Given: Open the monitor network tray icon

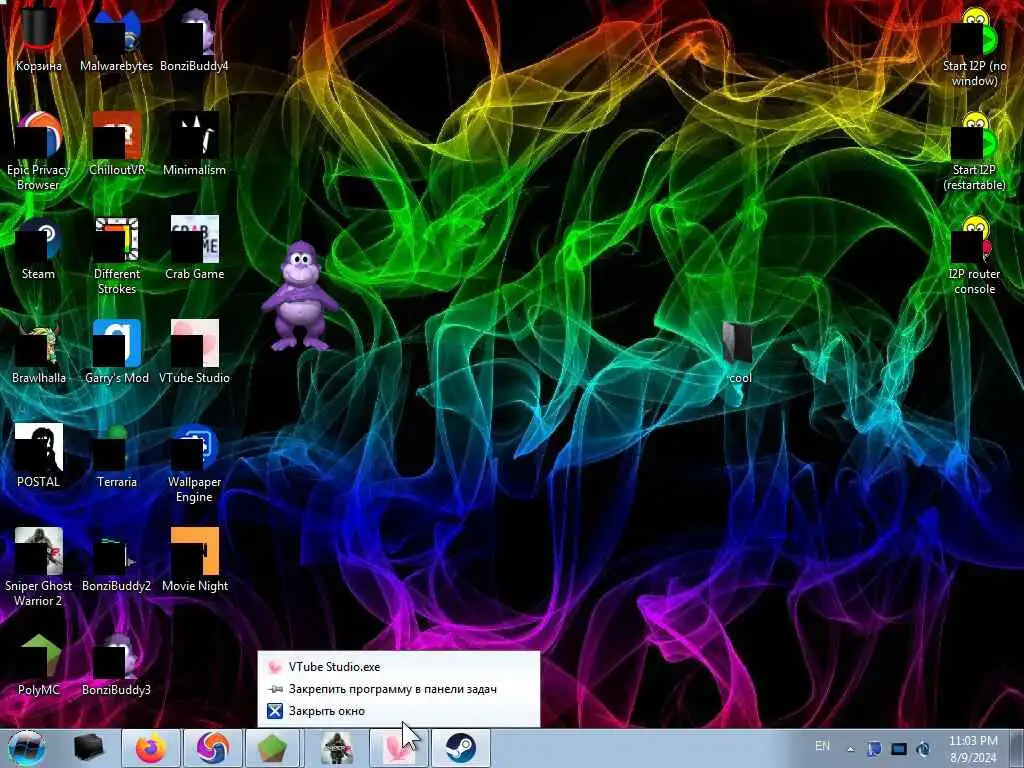Looking at the screenshot, I should pyautogui.click(x=899, y=749).
